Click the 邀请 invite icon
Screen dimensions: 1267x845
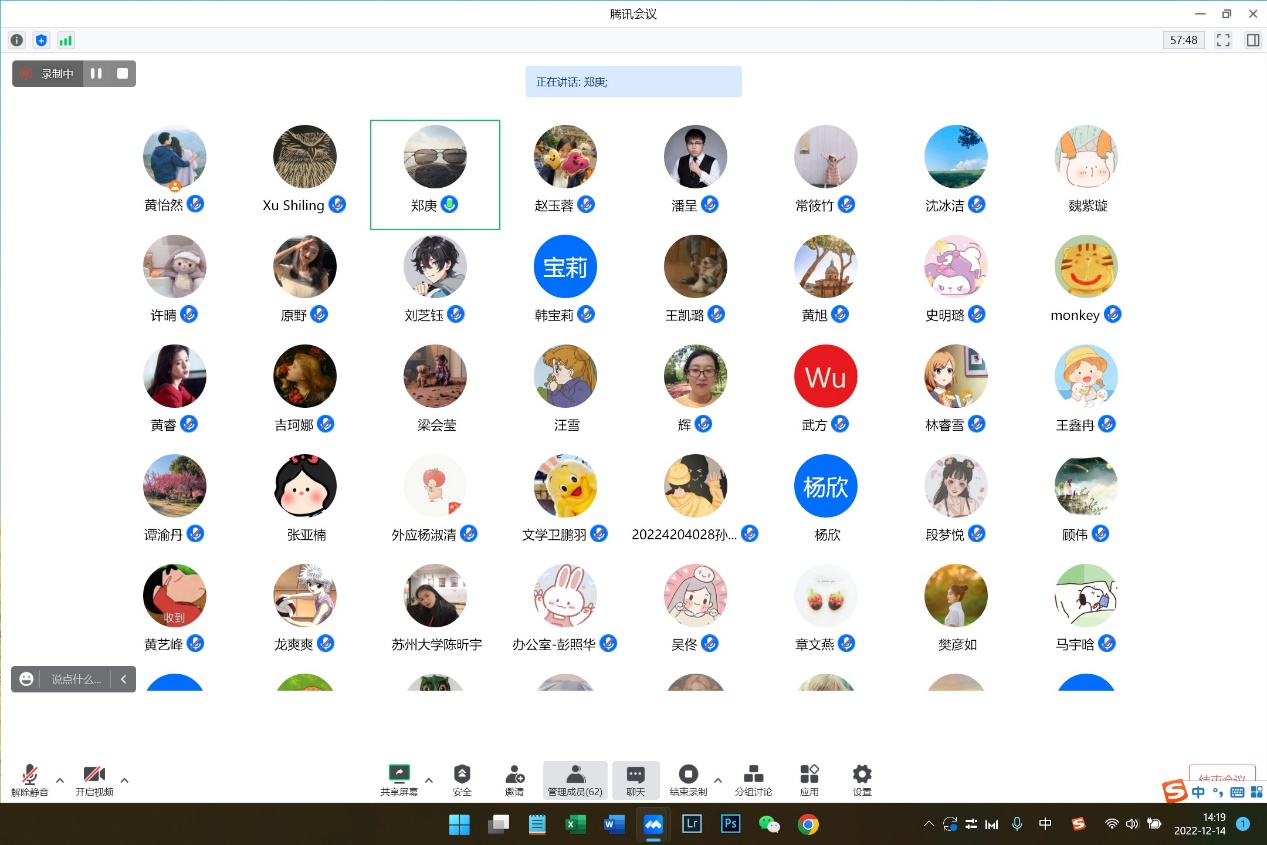pos(514,779)
